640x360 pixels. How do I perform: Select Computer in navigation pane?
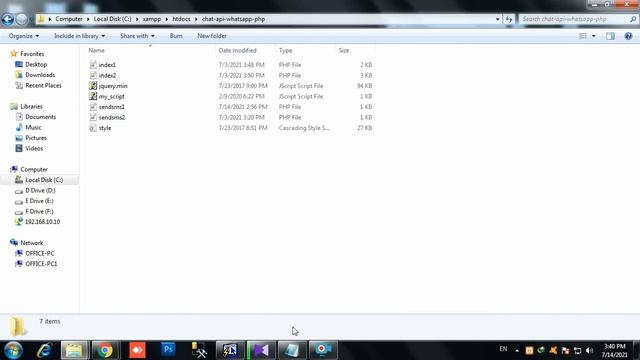[34, 169]
